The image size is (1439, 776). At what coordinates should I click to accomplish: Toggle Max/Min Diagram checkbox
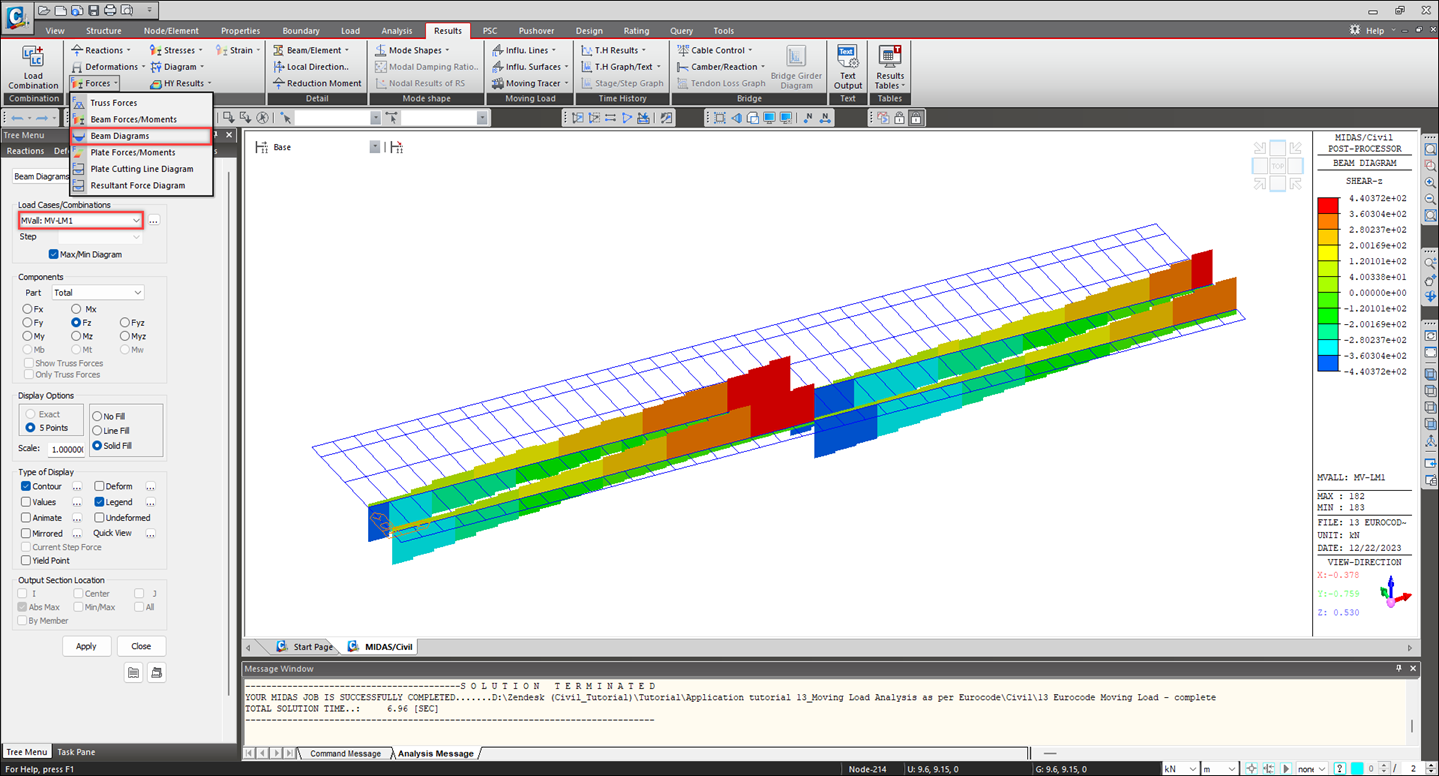(x=54, y=254)
